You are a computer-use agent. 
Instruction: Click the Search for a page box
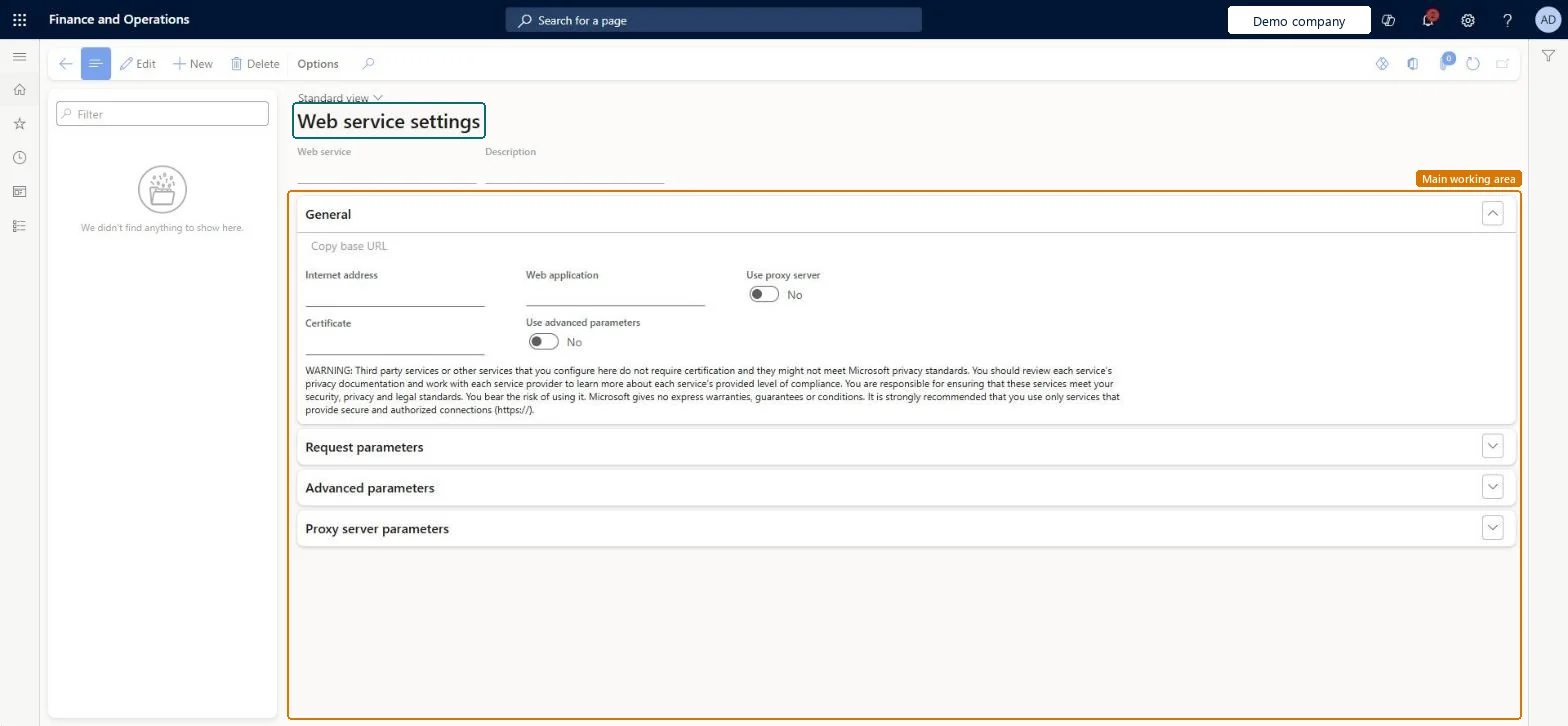pyautogui.click(x=713, y=20)
